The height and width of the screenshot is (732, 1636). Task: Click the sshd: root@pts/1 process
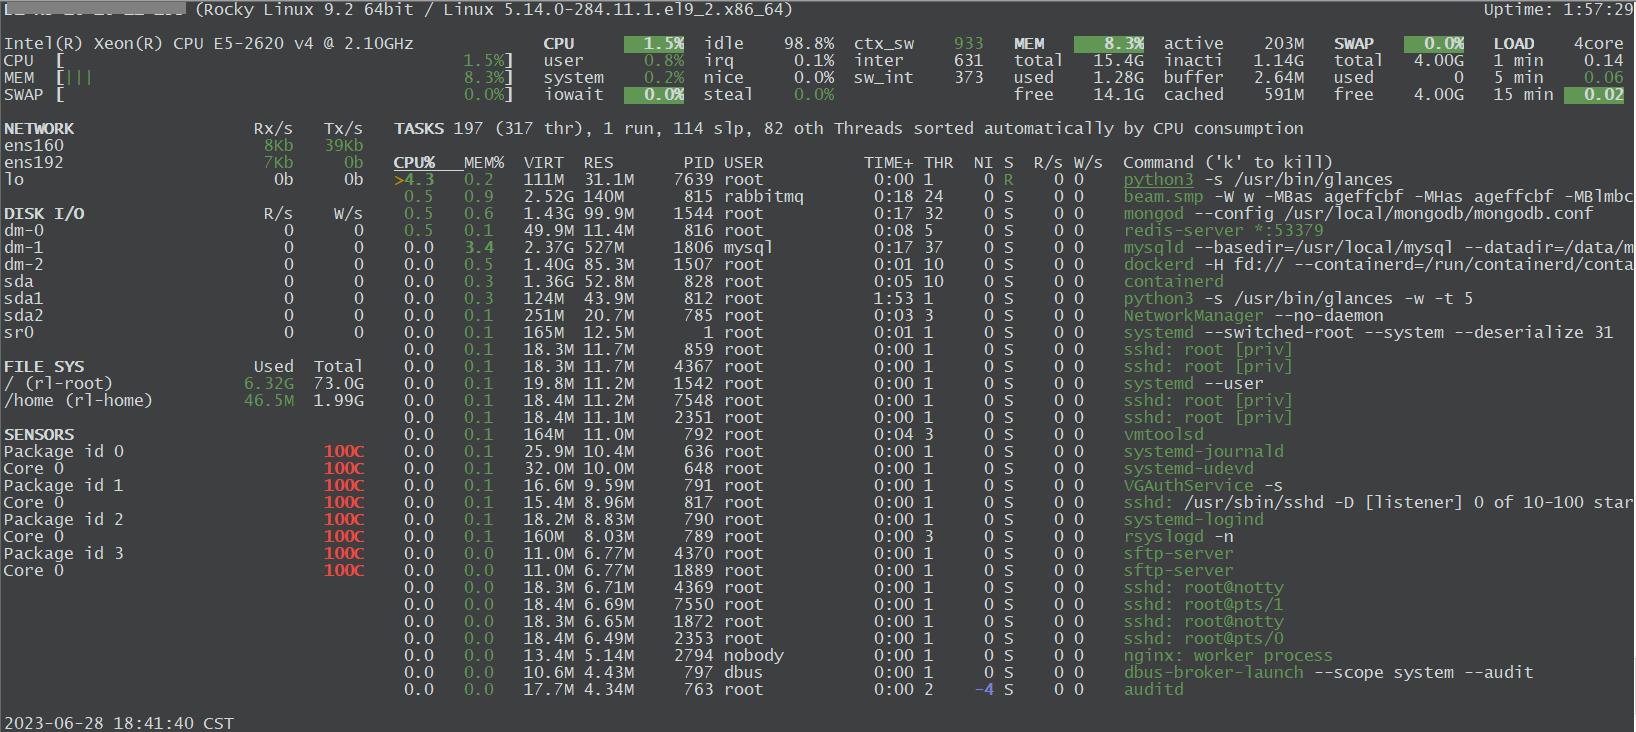pos(1203,604)
